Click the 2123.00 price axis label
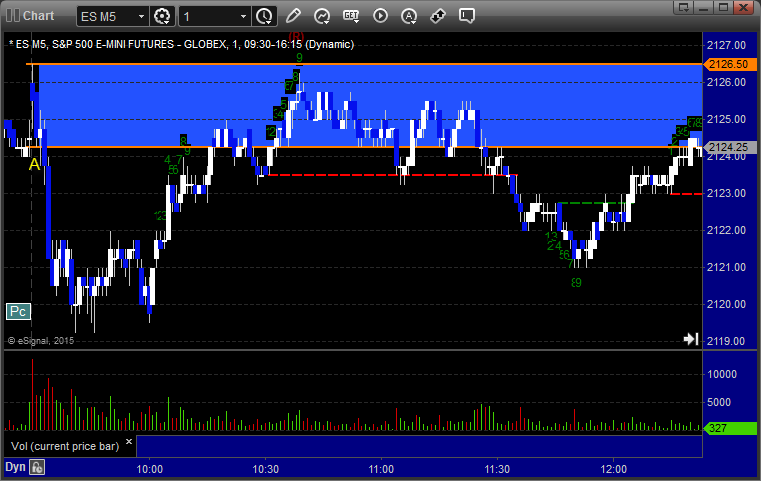The height and width of the screenshot is (481, 761). pos(726,193)
